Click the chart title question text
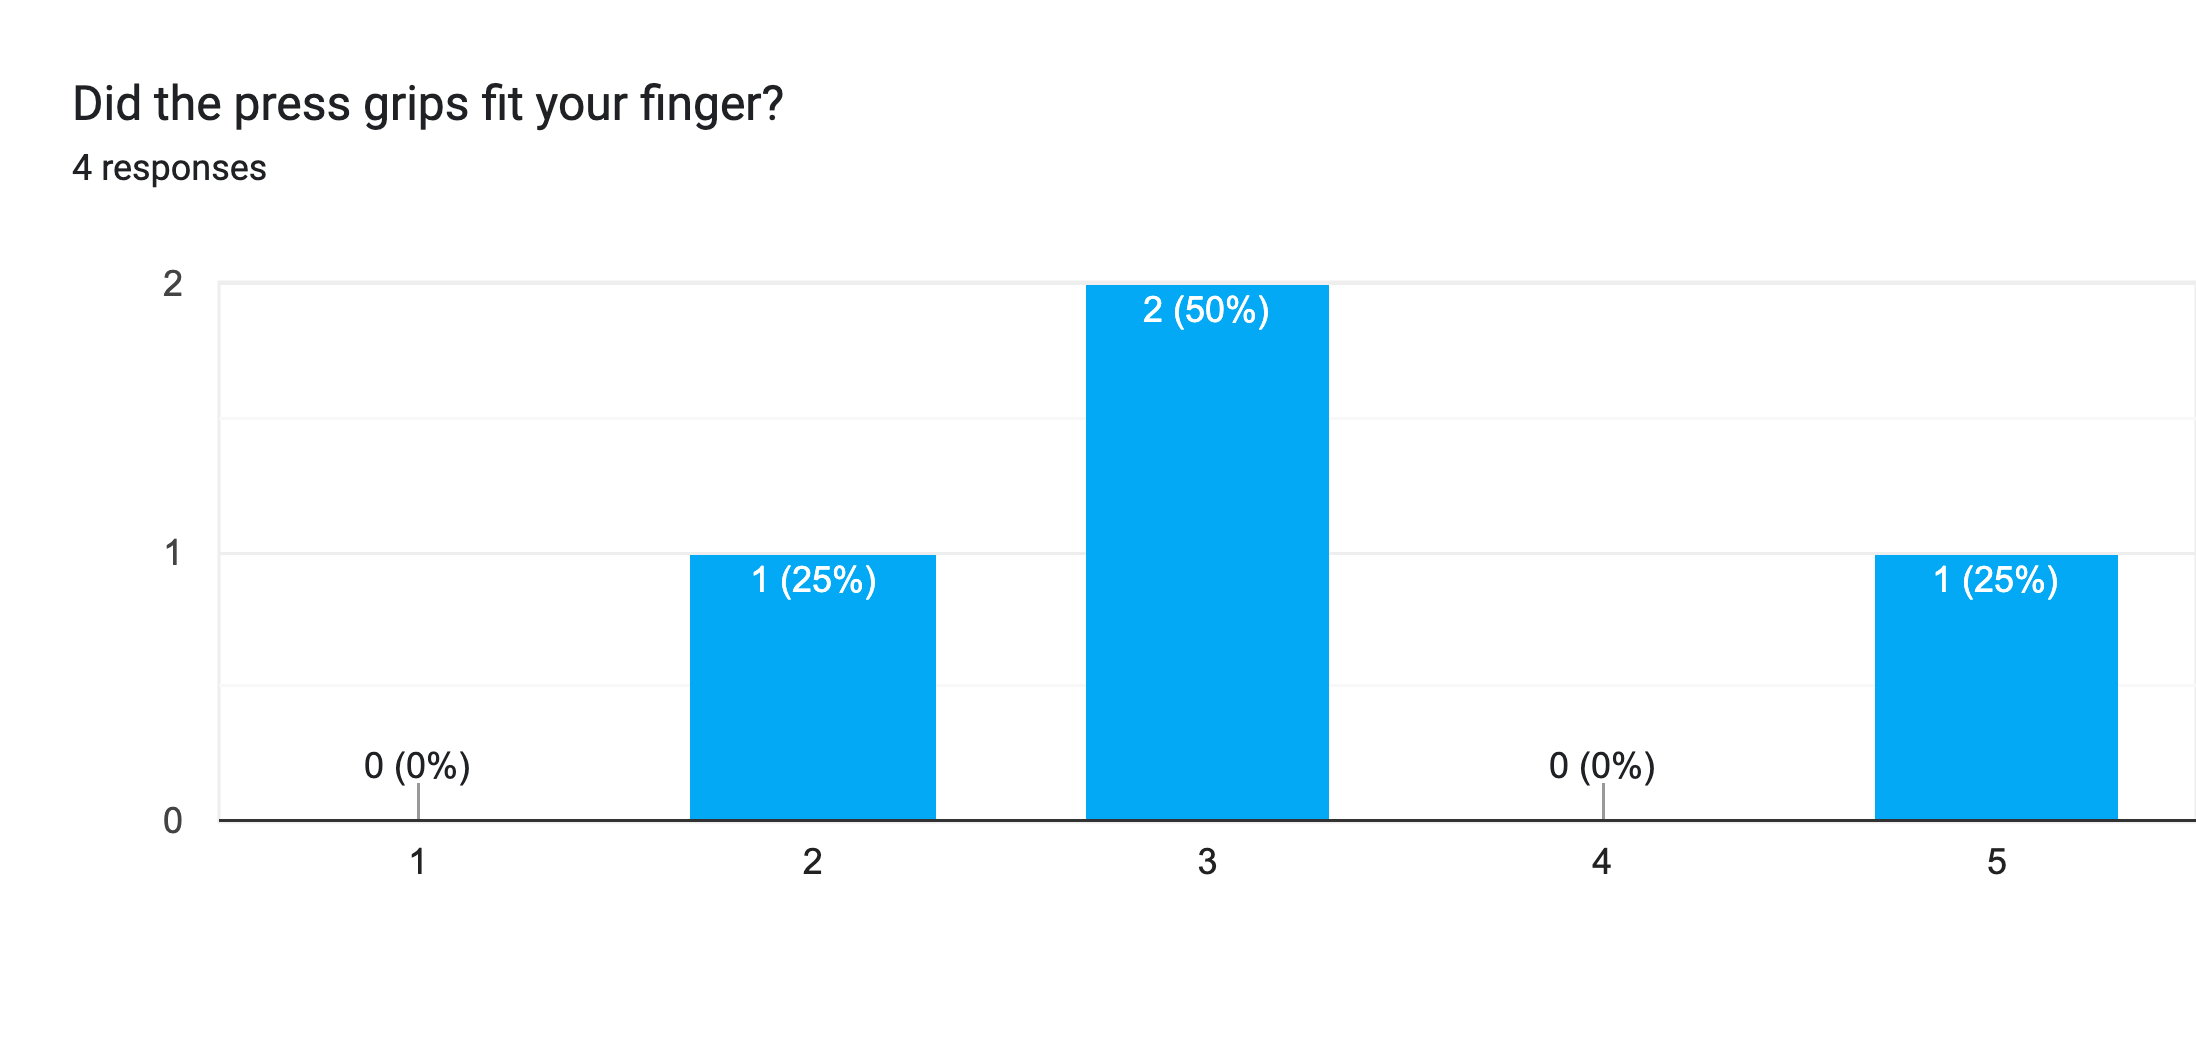The image size is (2196, 1044). [428, 104]
